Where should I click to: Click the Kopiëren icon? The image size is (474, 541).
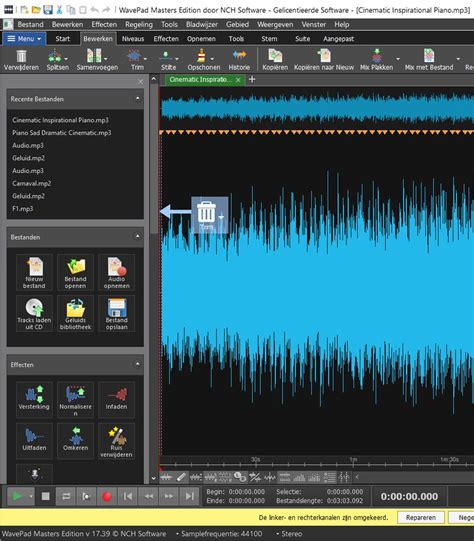click(275, 56)
